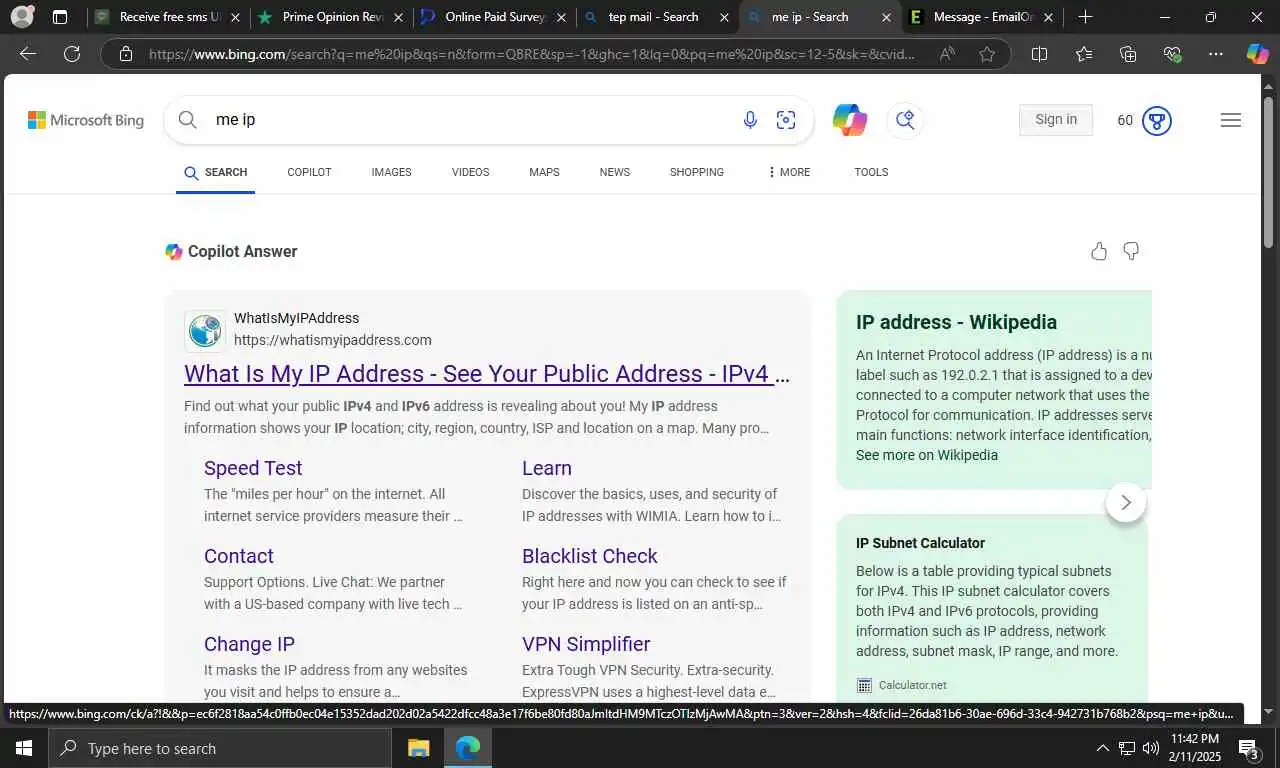Switch to the VIDEOS search tab
This screenshot has height=768, width=1280.
(470, 172)
